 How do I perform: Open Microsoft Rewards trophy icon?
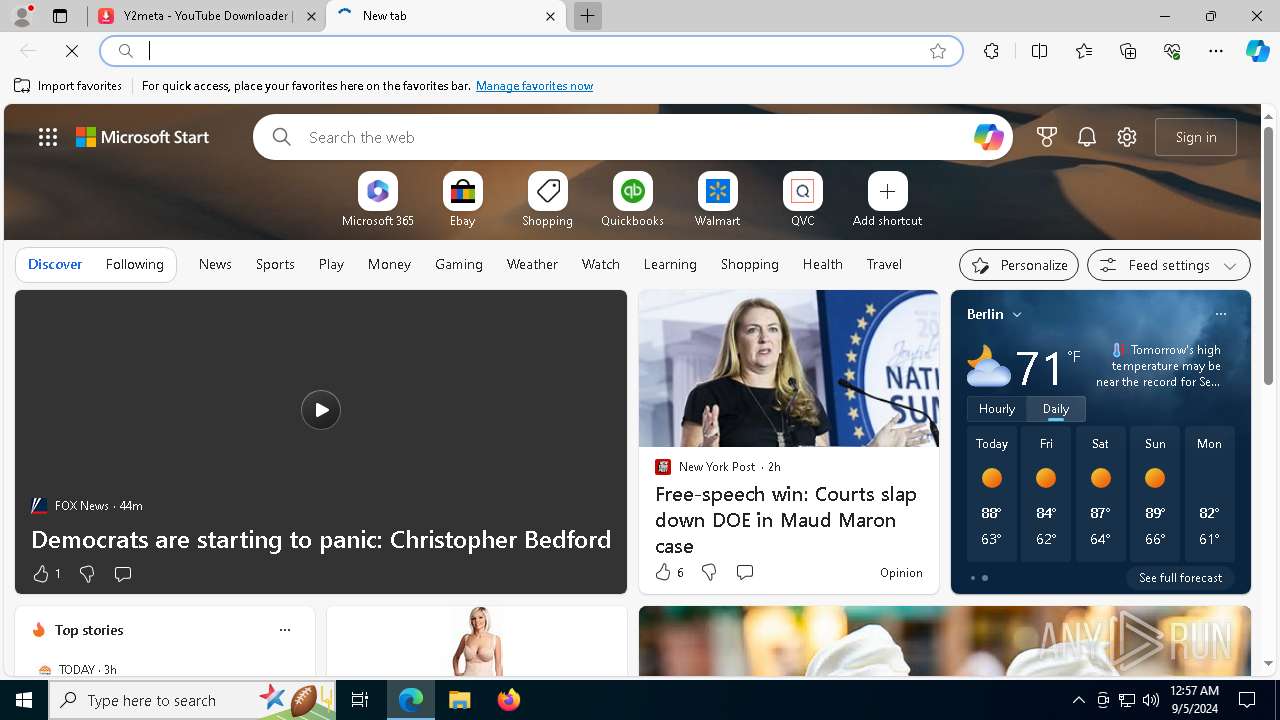point(1047,137)
